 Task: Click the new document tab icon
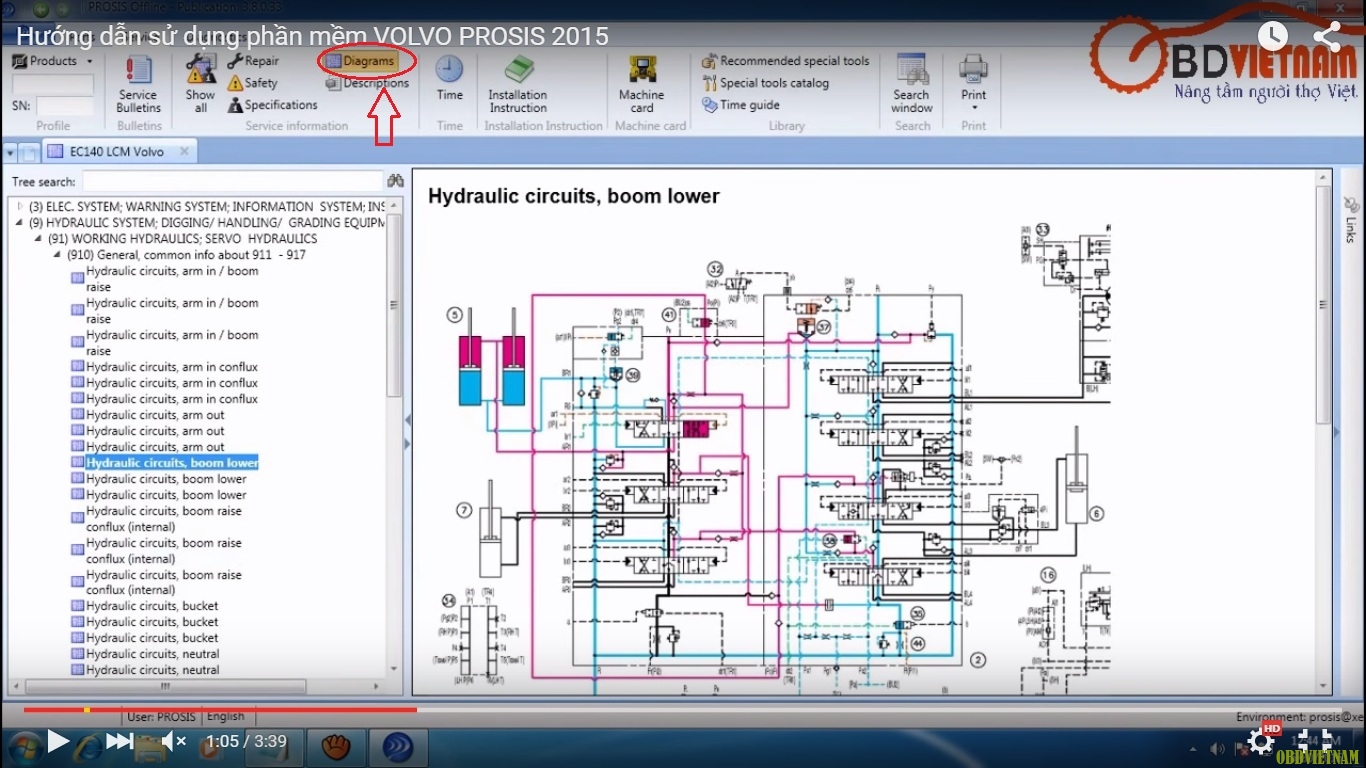click(30, 153)
